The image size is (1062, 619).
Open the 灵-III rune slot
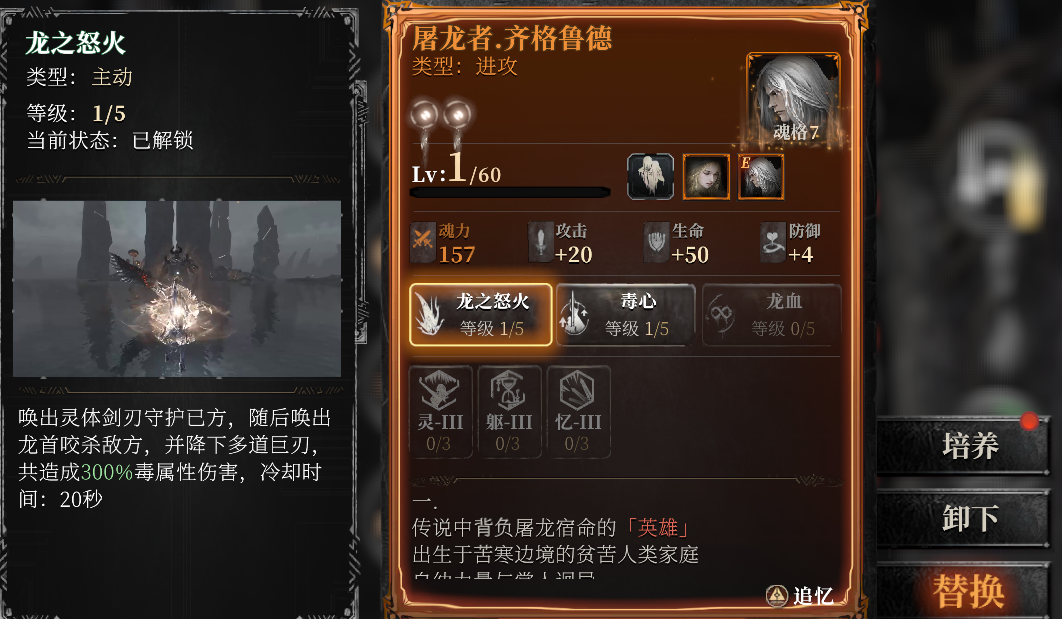tap(440, 412)
